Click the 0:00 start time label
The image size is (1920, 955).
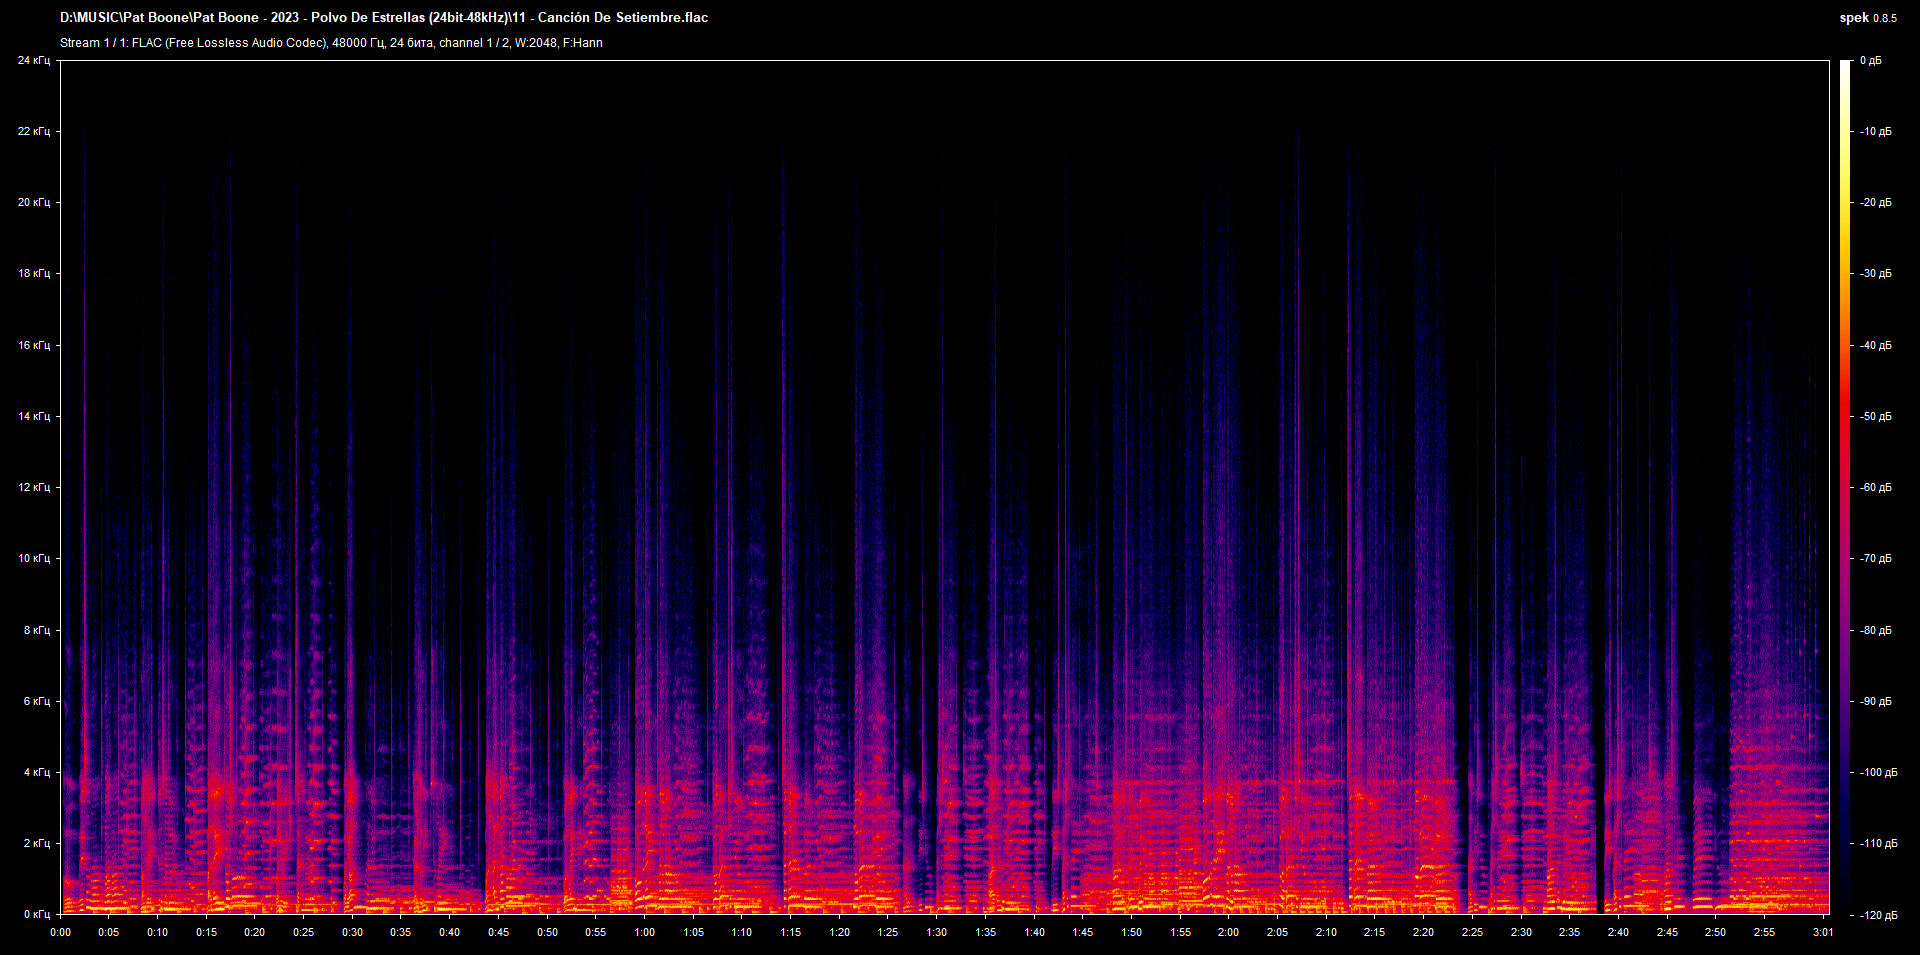coord(61,932)
